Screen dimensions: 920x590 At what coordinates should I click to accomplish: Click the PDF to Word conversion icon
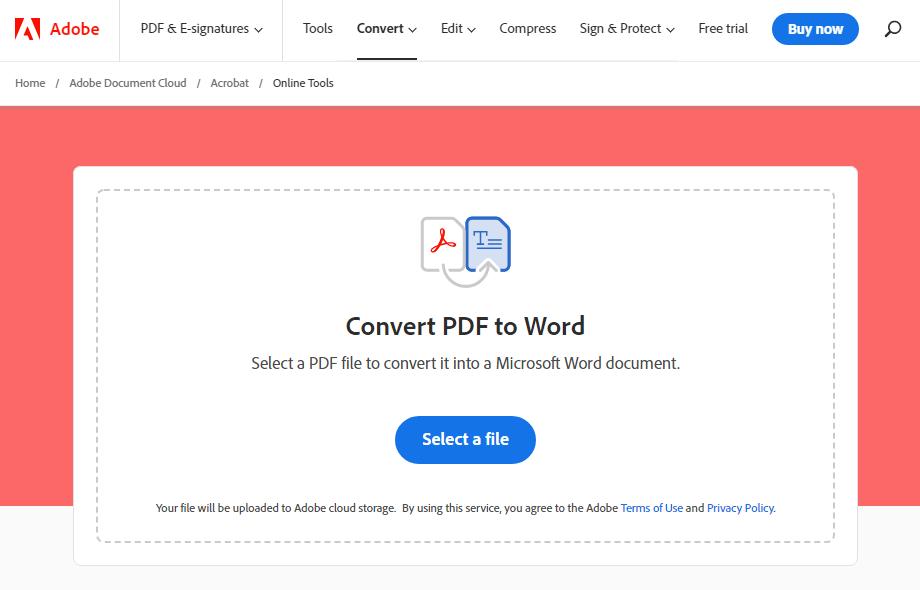[x=465, y=248]
